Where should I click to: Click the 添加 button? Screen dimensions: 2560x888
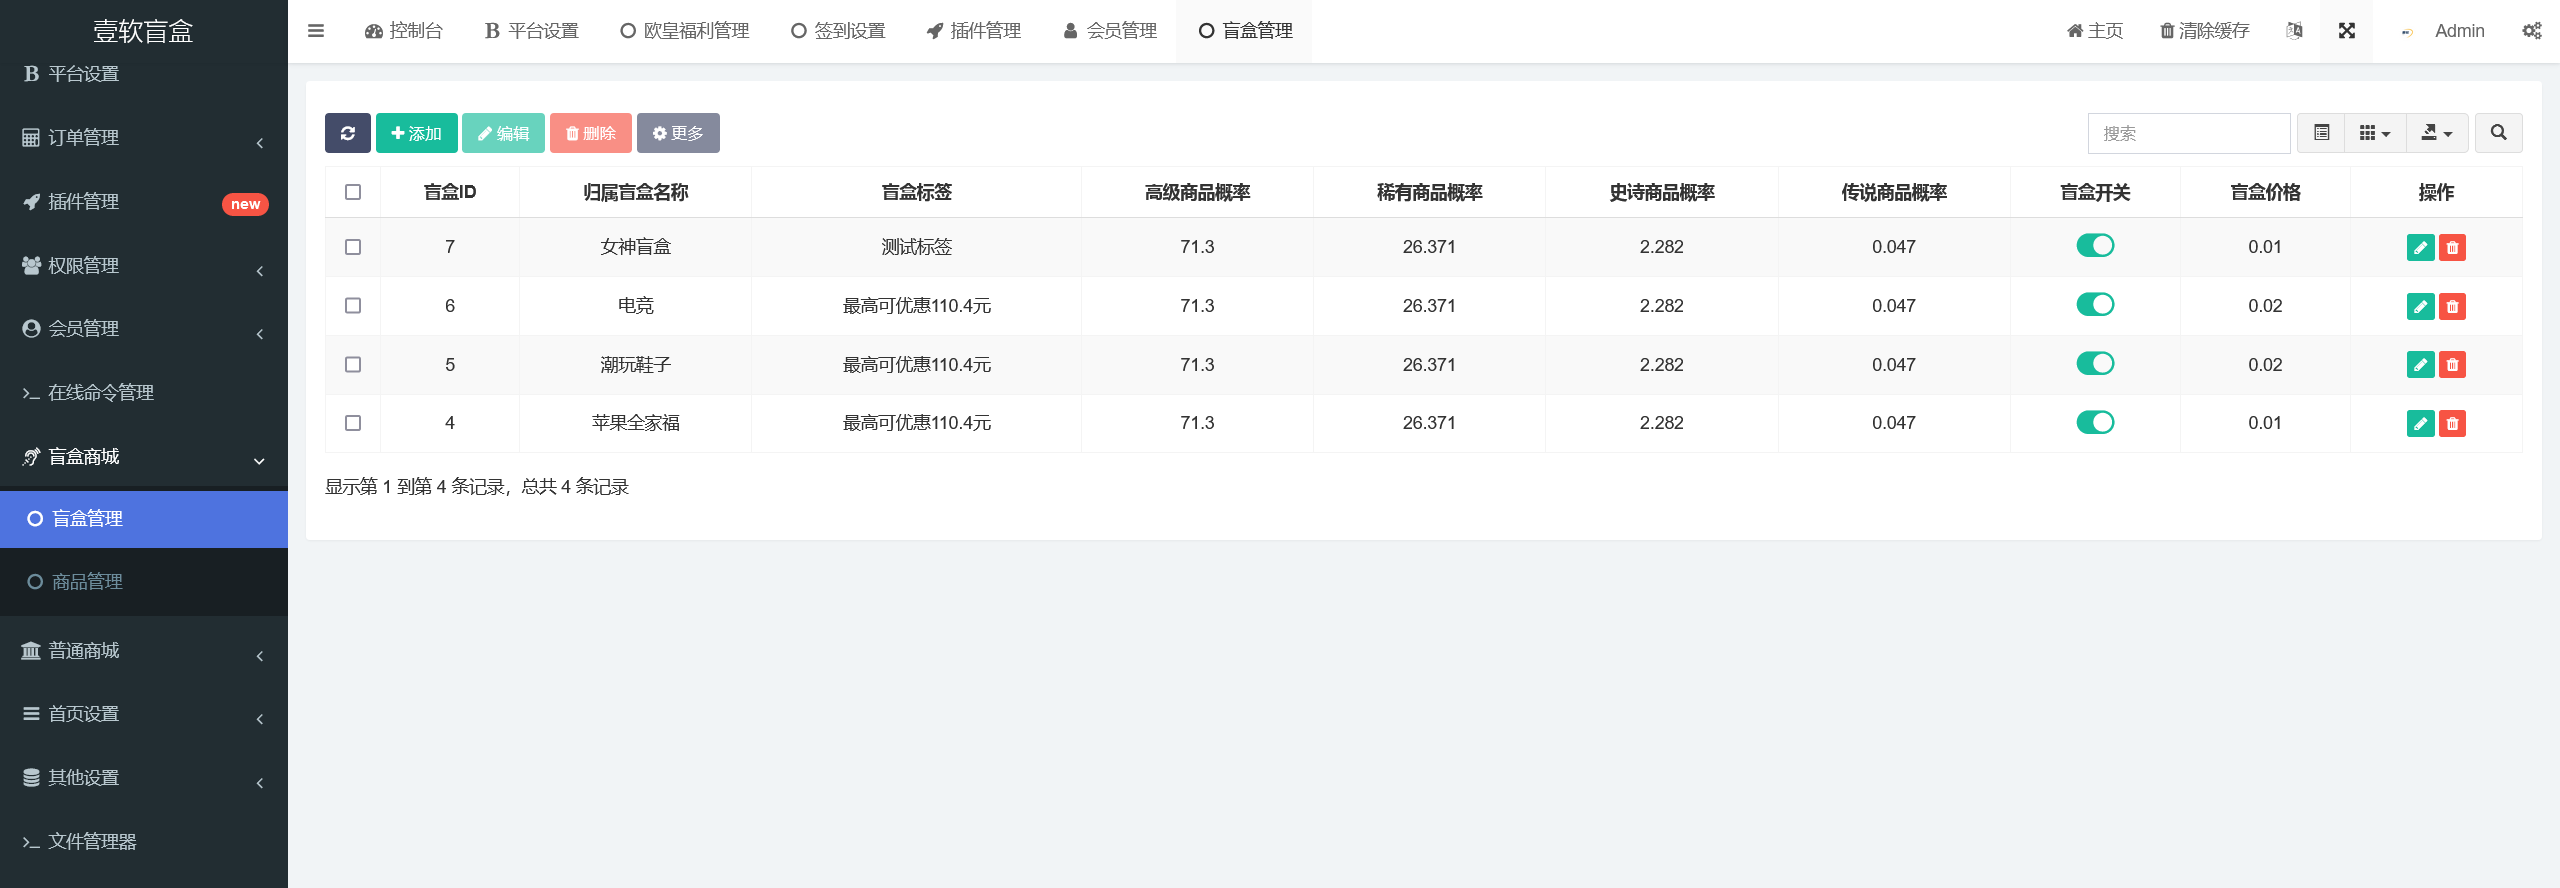[x=416, y=133]
